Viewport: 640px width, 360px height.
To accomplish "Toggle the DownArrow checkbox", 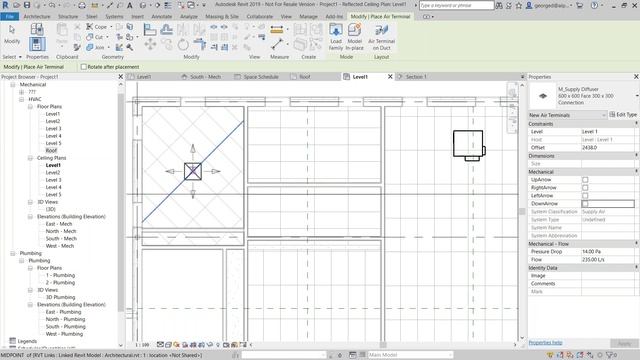I will pos(585,204).
